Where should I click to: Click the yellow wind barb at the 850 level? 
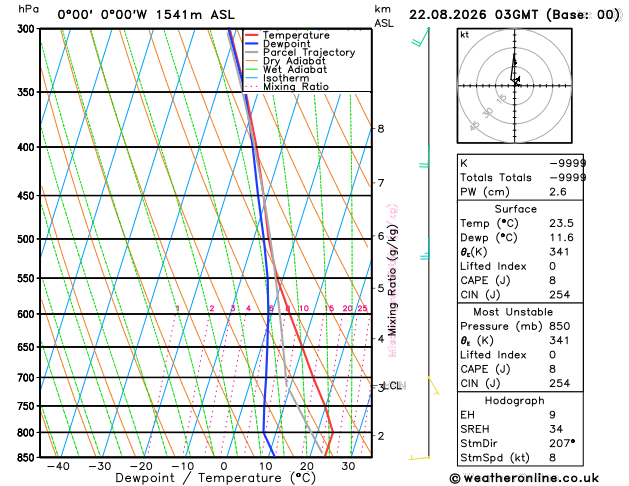click(x=419, y=457)
